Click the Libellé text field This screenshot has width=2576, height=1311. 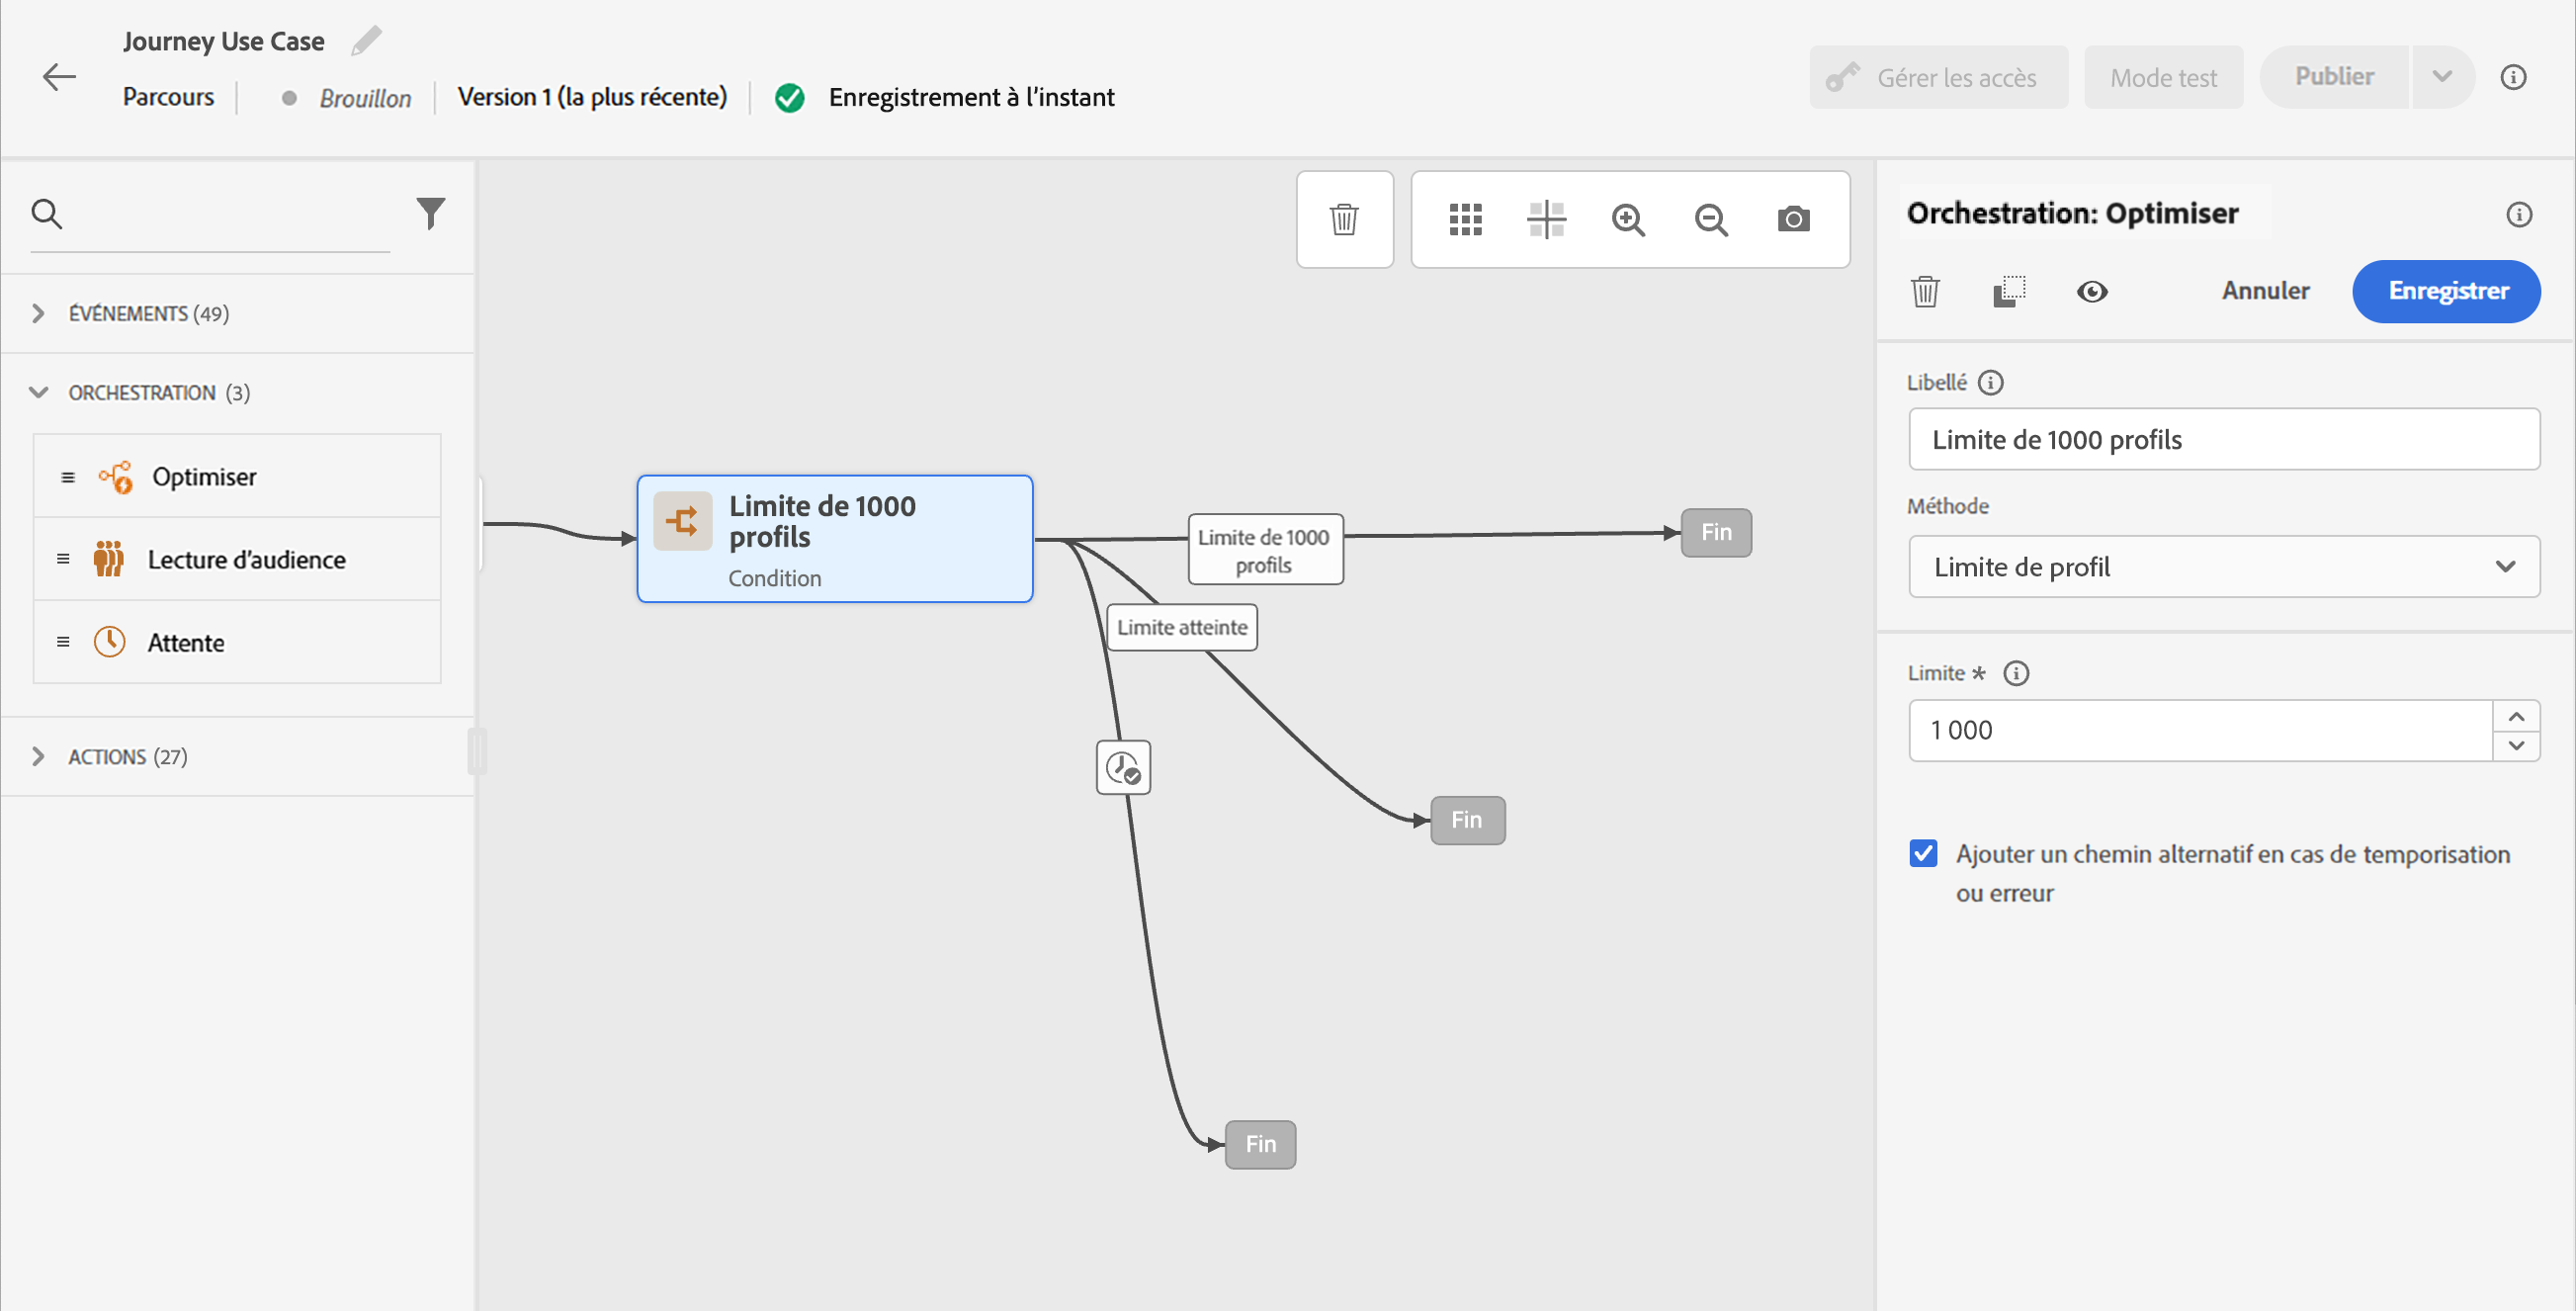2223,439
